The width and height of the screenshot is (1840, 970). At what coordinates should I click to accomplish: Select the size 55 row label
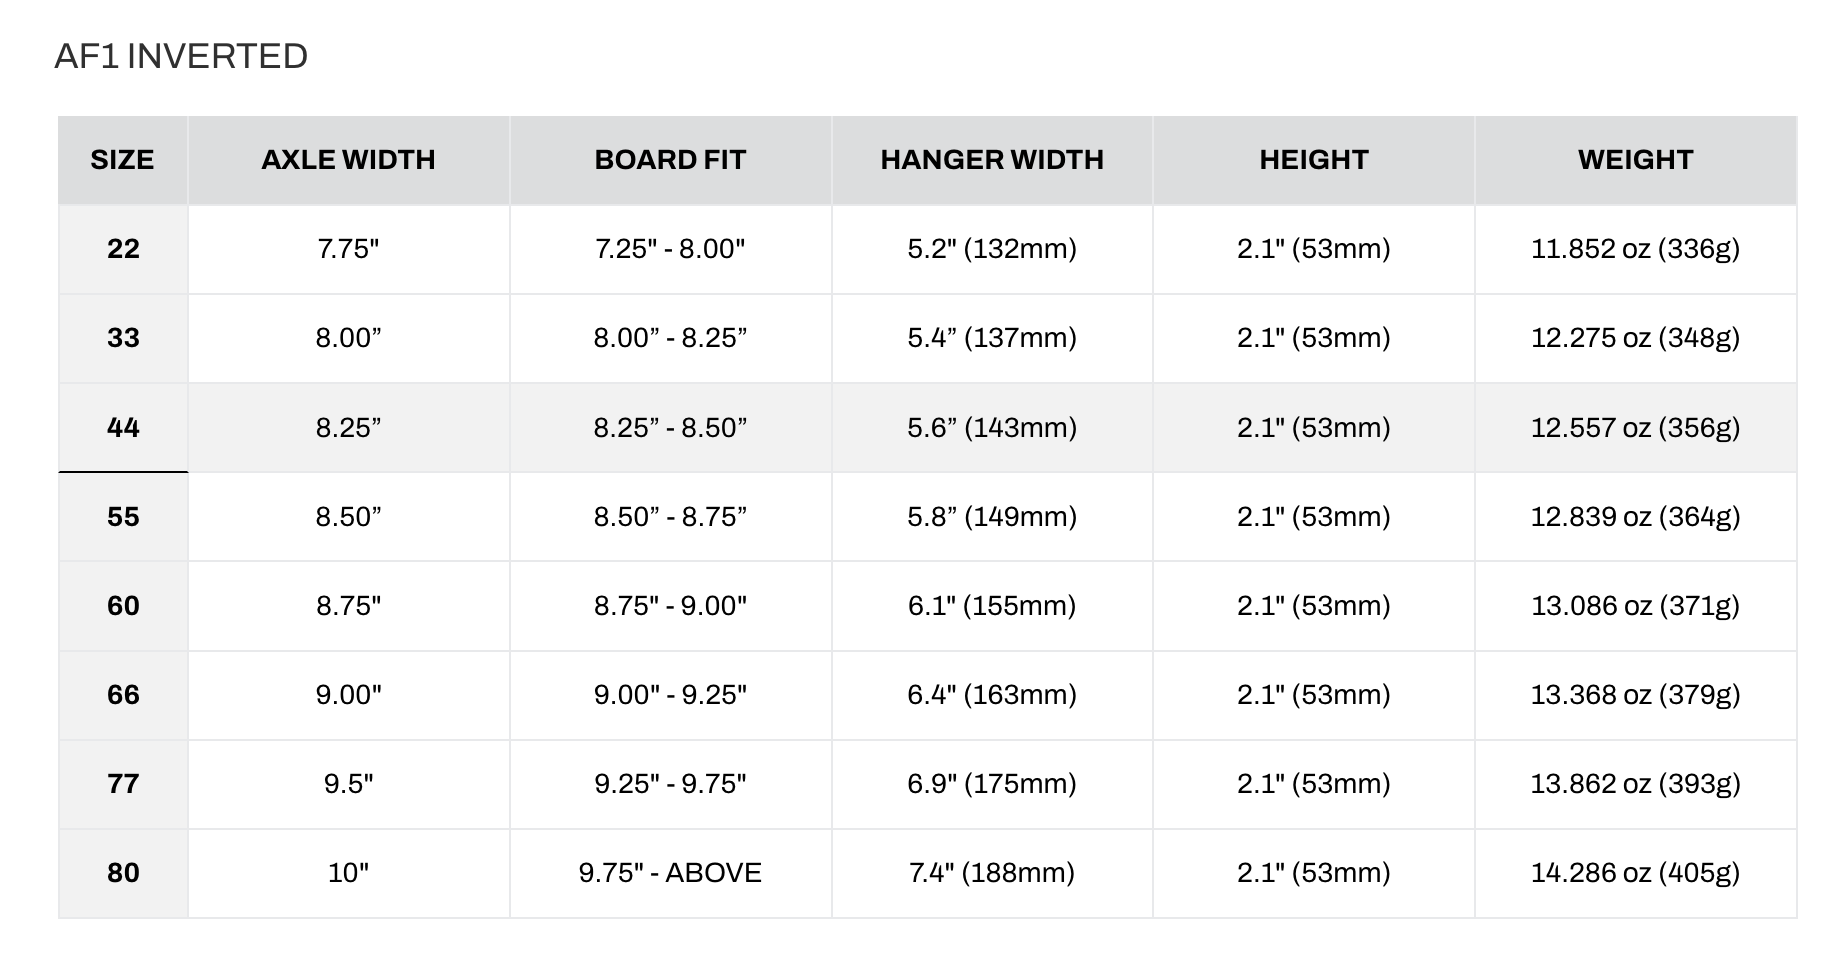coord(123,517)
